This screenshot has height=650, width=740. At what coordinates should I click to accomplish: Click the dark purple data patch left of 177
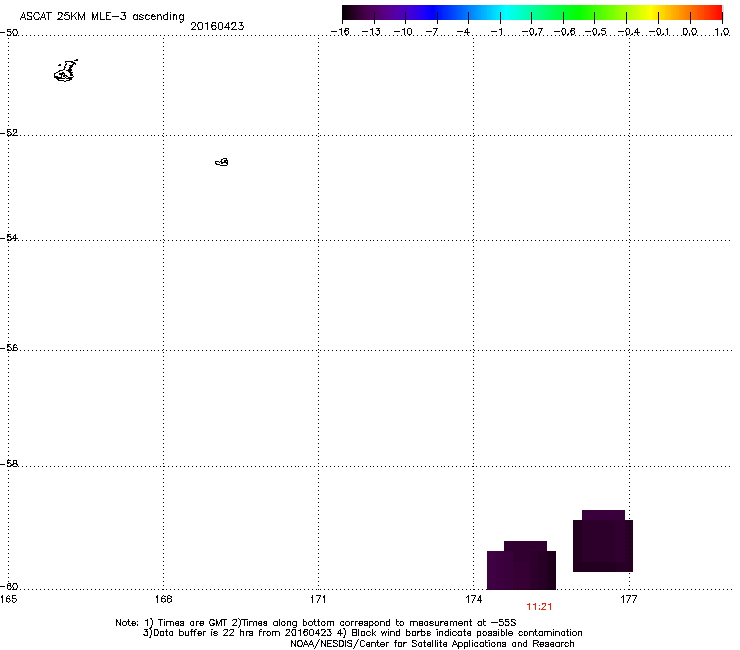[603, 541]
